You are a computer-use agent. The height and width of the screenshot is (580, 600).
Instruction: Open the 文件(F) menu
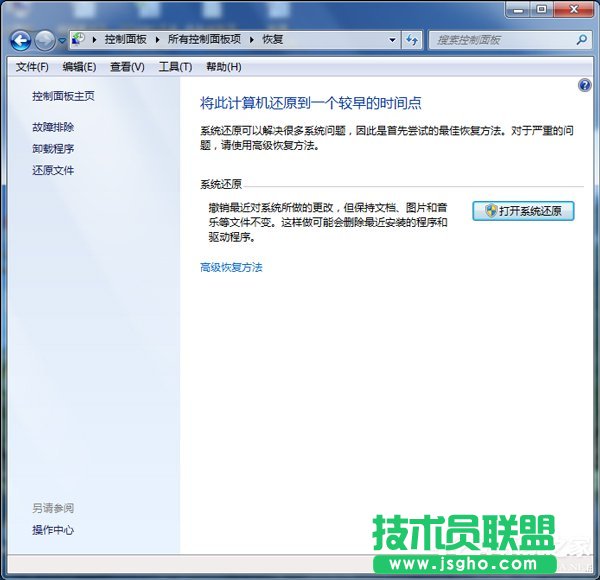[x=32, y=67]
